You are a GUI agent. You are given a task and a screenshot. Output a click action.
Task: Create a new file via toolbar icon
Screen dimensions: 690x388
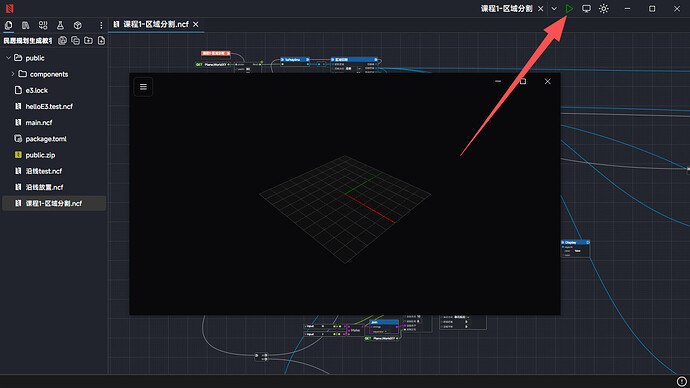pyautogui.click(x=101, y=40)
